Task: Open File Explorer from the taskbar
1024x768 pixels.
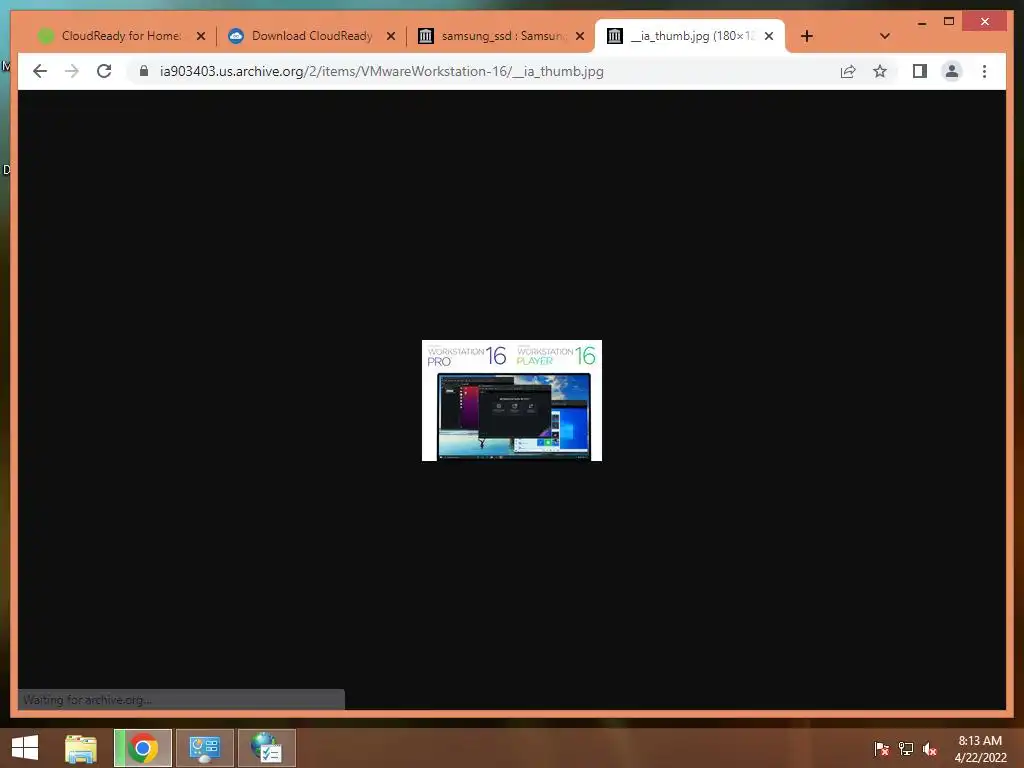Action: point(80,748)
